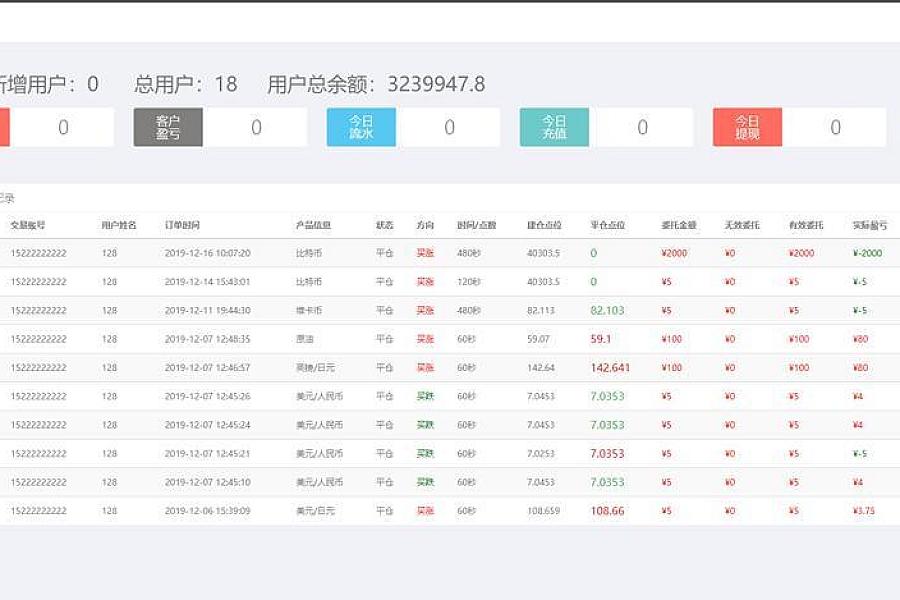
Task: Click the teal 今日充值 stat tile
Action: click(x=554, y=127)
